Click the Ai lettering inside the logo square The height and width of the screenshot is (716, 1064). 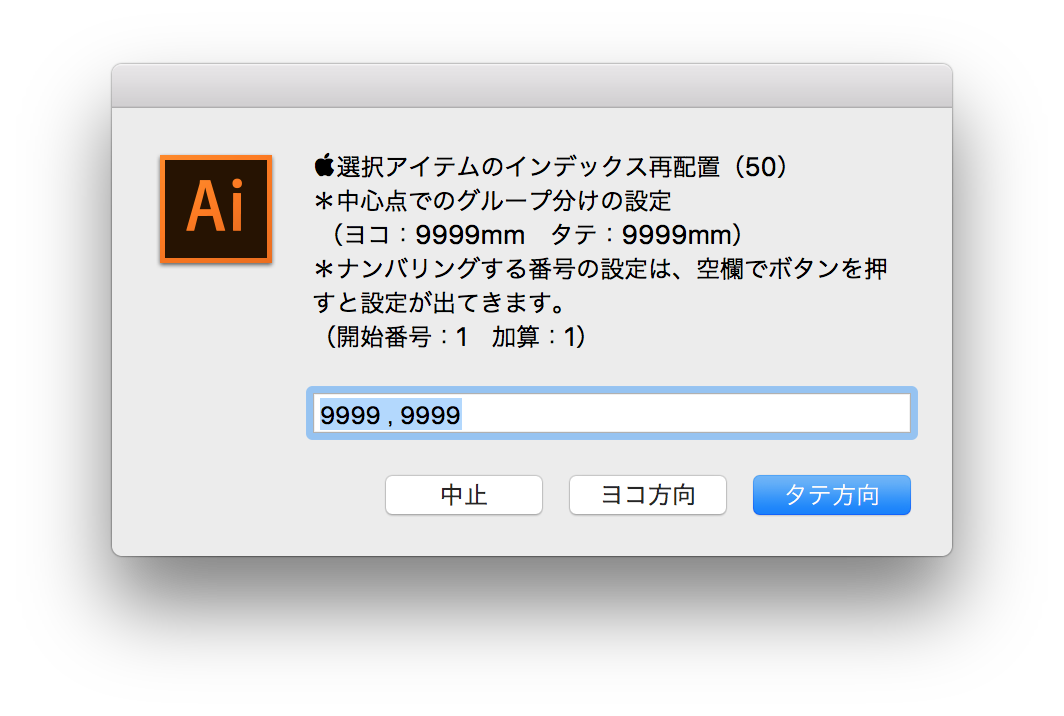pyautogui.click(x=212, y=210)
